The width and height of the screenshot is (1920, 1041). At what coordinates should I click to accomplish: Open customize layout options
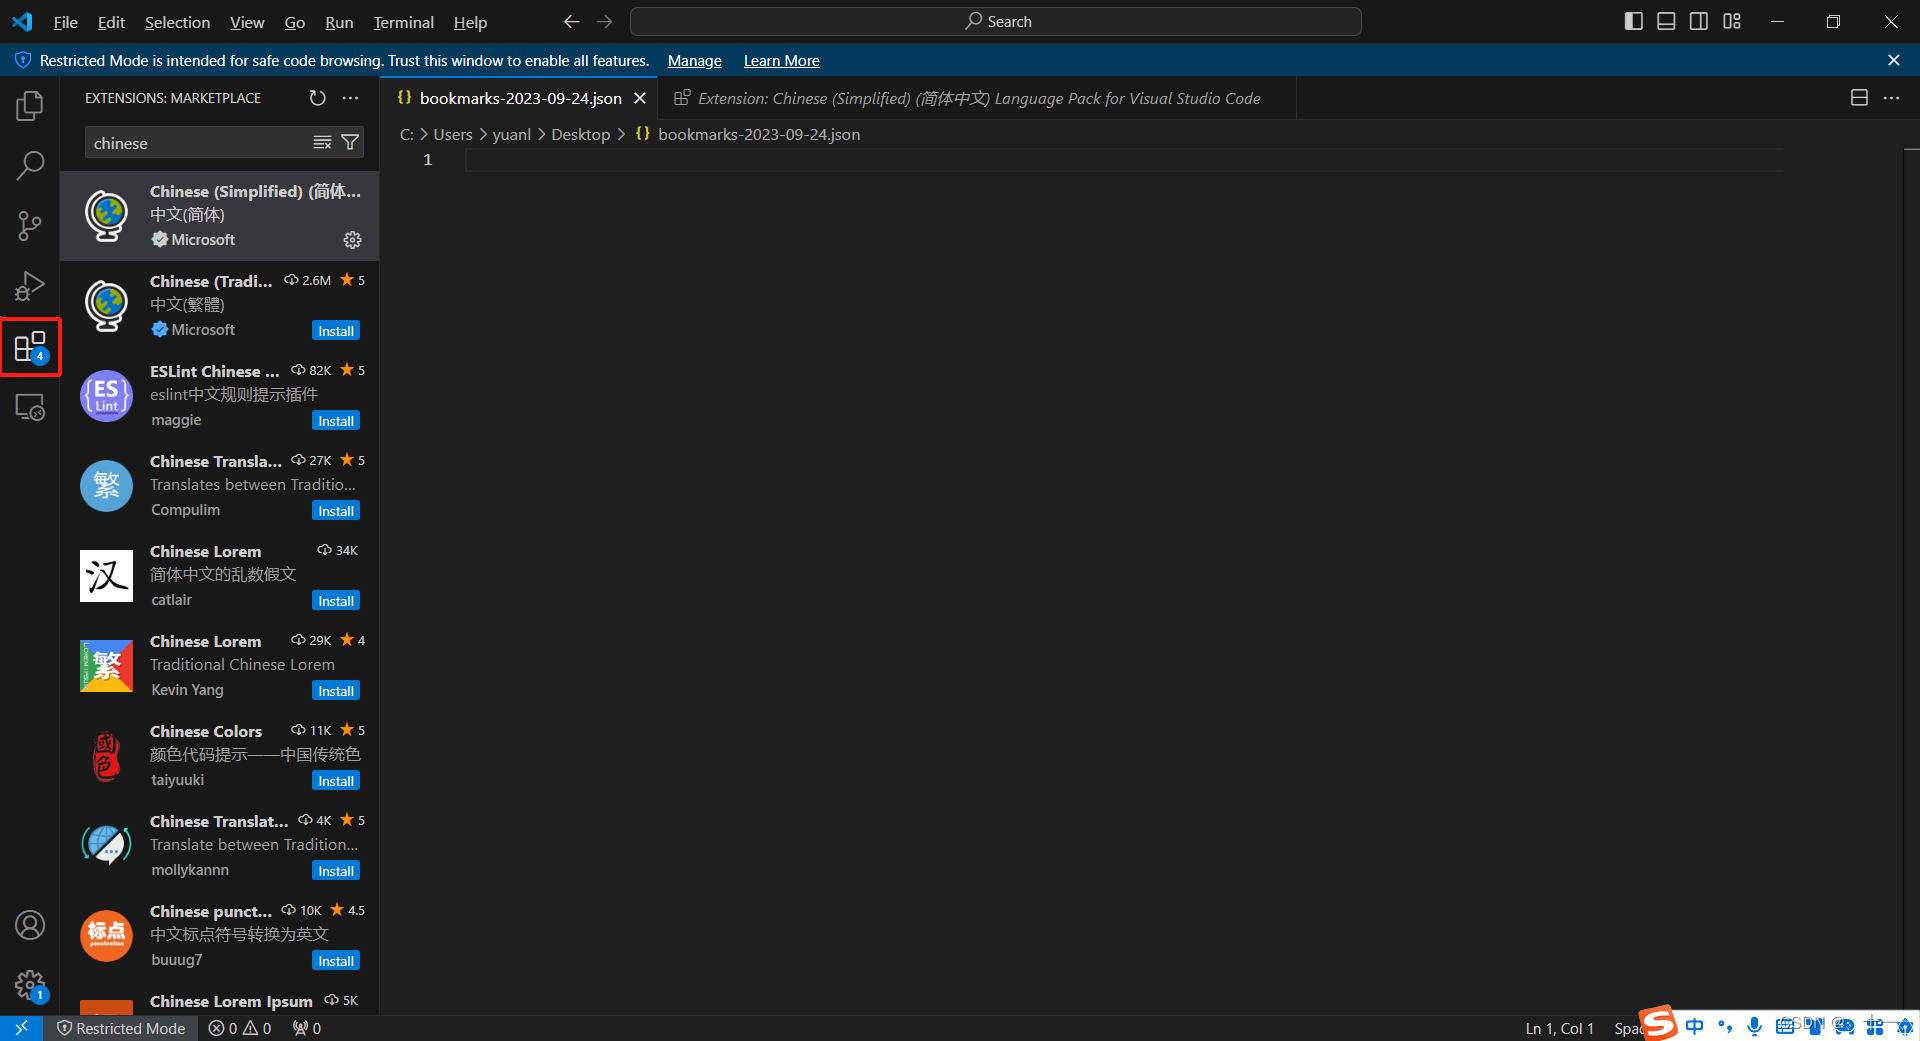[x=1732, y=21]
